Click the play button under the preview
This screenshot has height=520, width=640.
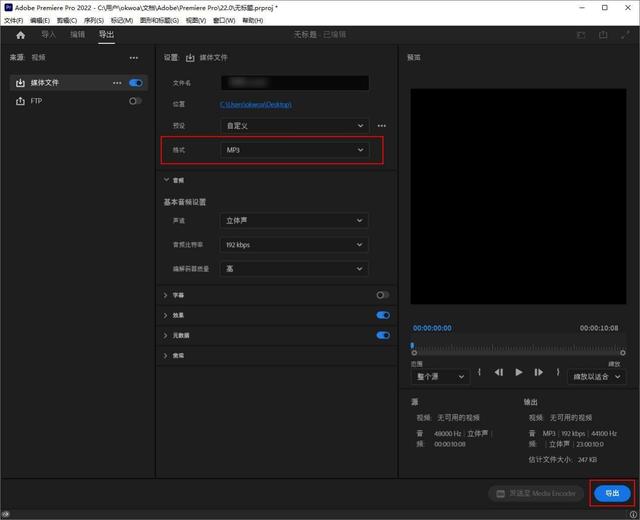point(518,372)
